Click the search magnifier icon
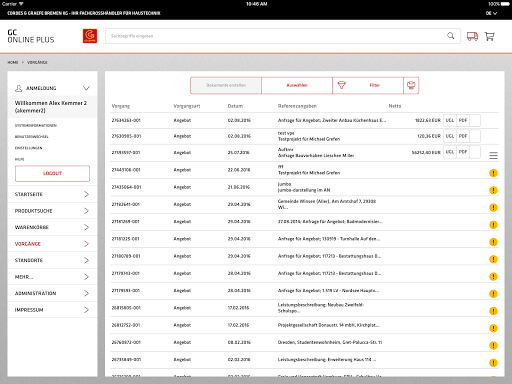This screenshot has height=384, width=512. point(451,36)
